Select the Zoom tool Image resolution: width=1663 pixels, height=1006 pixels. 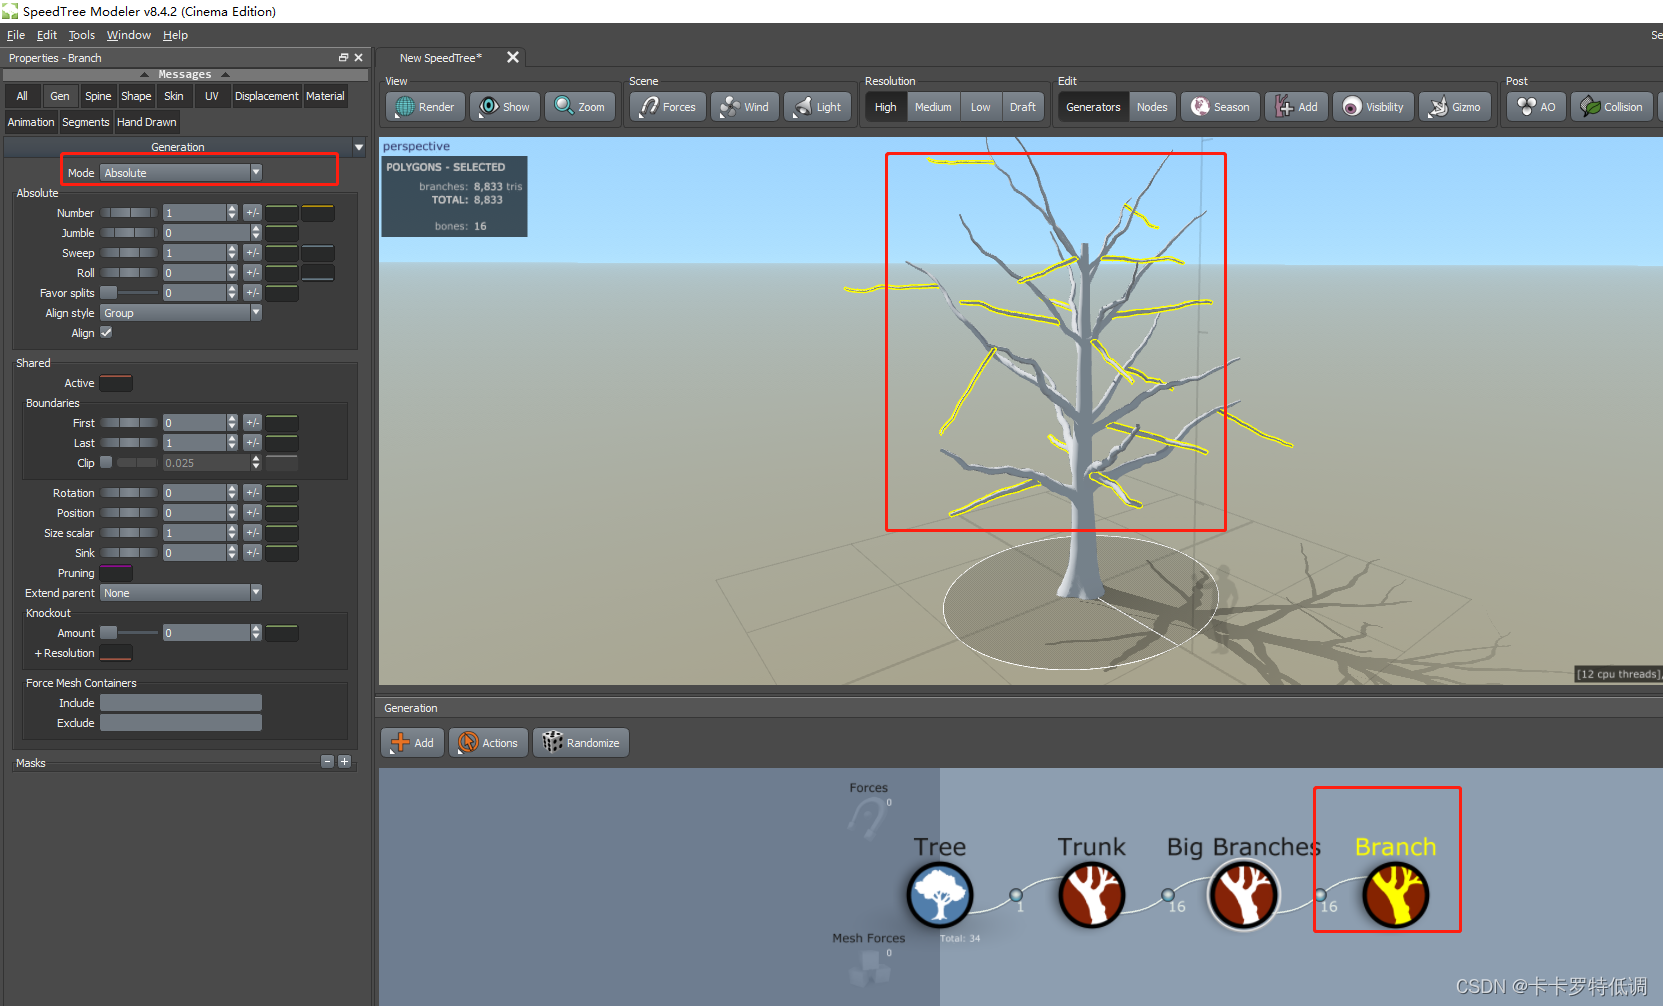tap(580, 107)
